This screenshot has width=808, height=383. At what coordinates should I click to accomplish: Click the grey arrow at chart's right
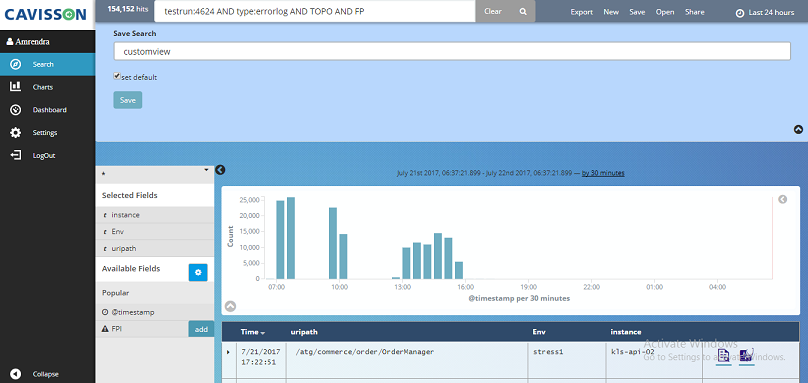(x=782, y=199)
